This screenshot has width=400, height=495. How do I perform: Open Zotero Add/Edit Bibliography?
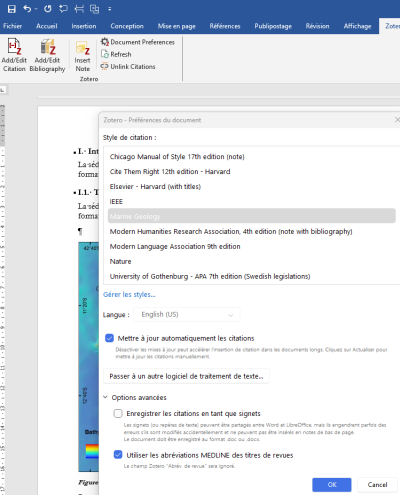tap(47, 55)
